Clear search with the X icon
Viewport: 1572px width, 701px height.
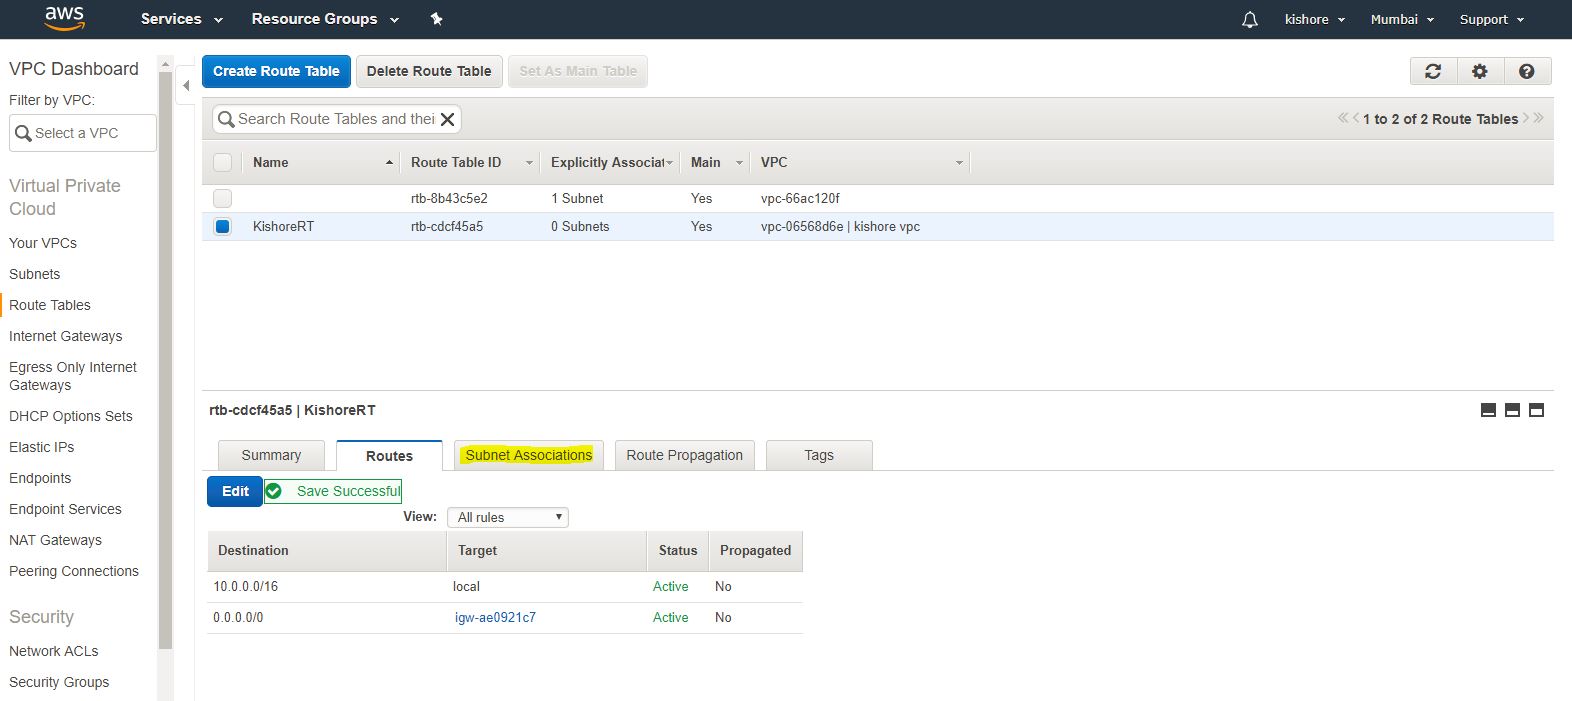[x=448, y=119]
